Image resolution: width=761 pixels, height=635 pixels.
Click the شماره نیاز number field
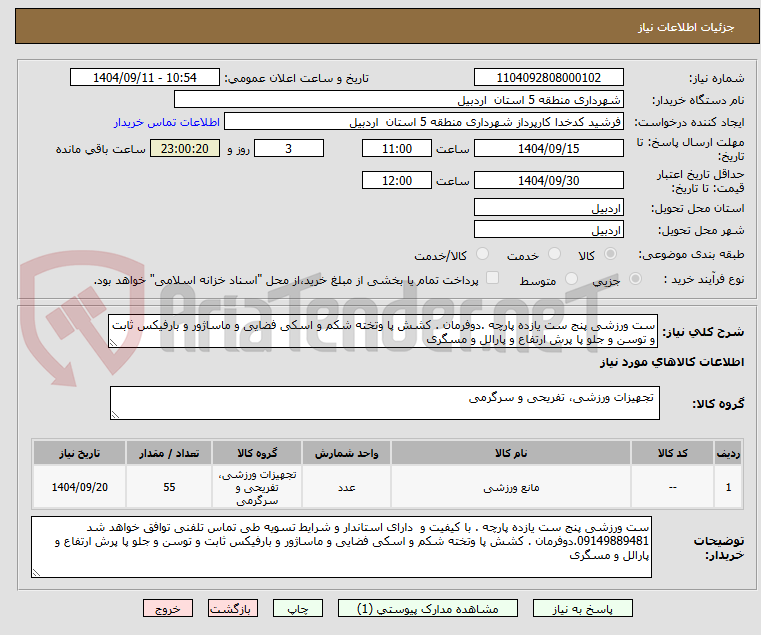coord(548,77)
